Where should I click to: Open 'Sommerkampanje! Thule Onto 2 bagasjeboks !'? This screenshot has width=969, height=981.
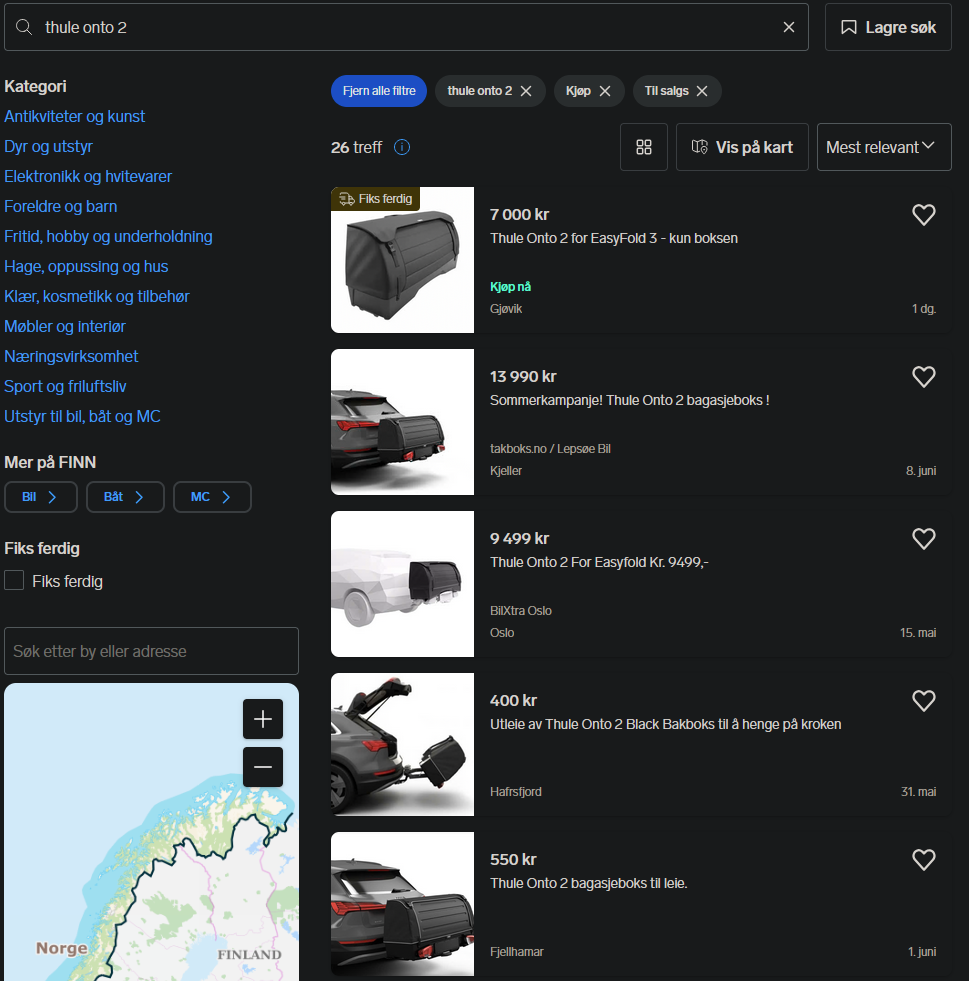point(629,400)
